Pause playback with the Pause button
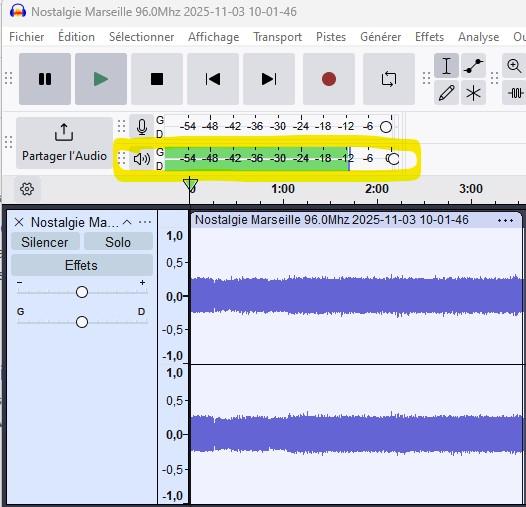The image size is (526, 507). coord(45,79)
